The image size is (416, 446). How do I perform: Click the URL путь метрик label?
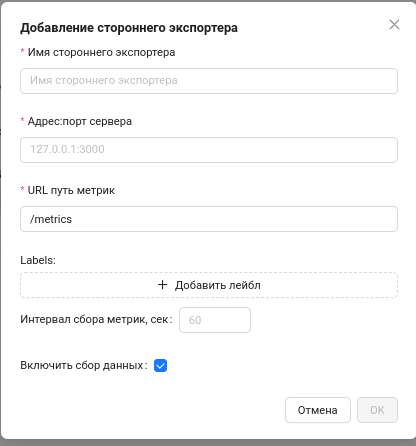71,190
